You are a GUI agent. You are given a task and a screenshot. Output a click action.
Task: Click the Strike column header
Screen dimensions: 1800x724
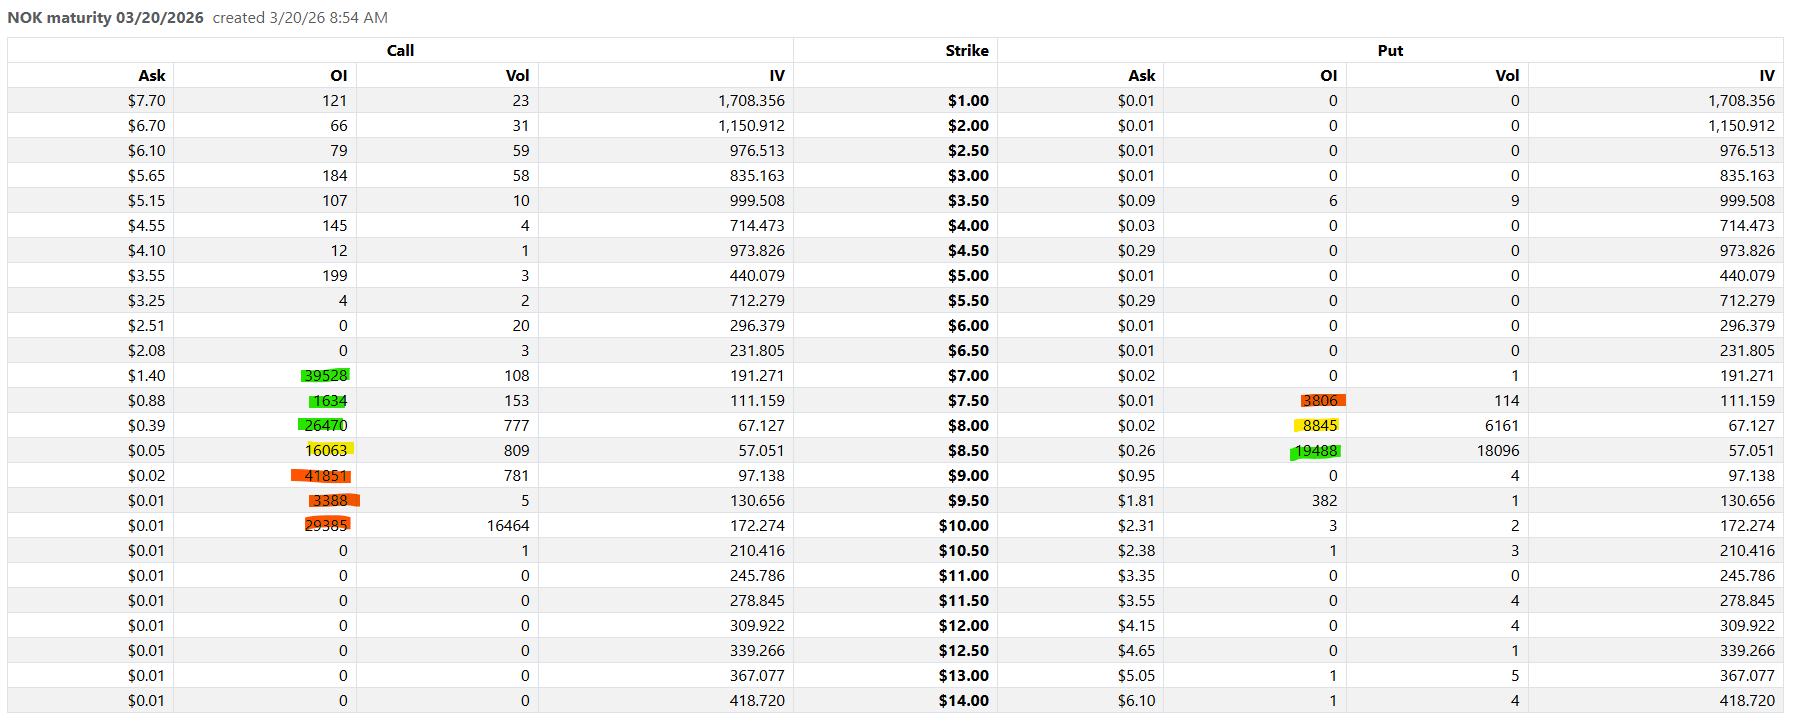pos(967,51)
